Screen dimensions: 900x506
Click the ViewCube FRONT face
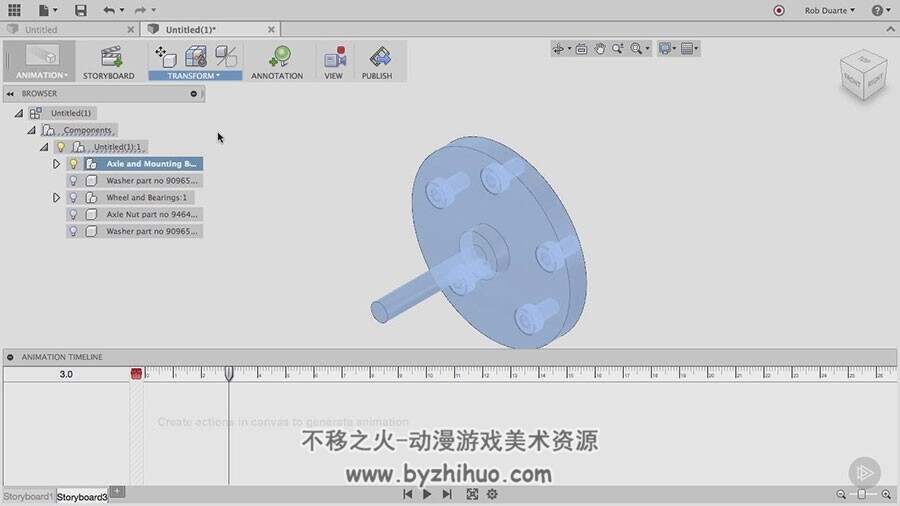point(852,82)
